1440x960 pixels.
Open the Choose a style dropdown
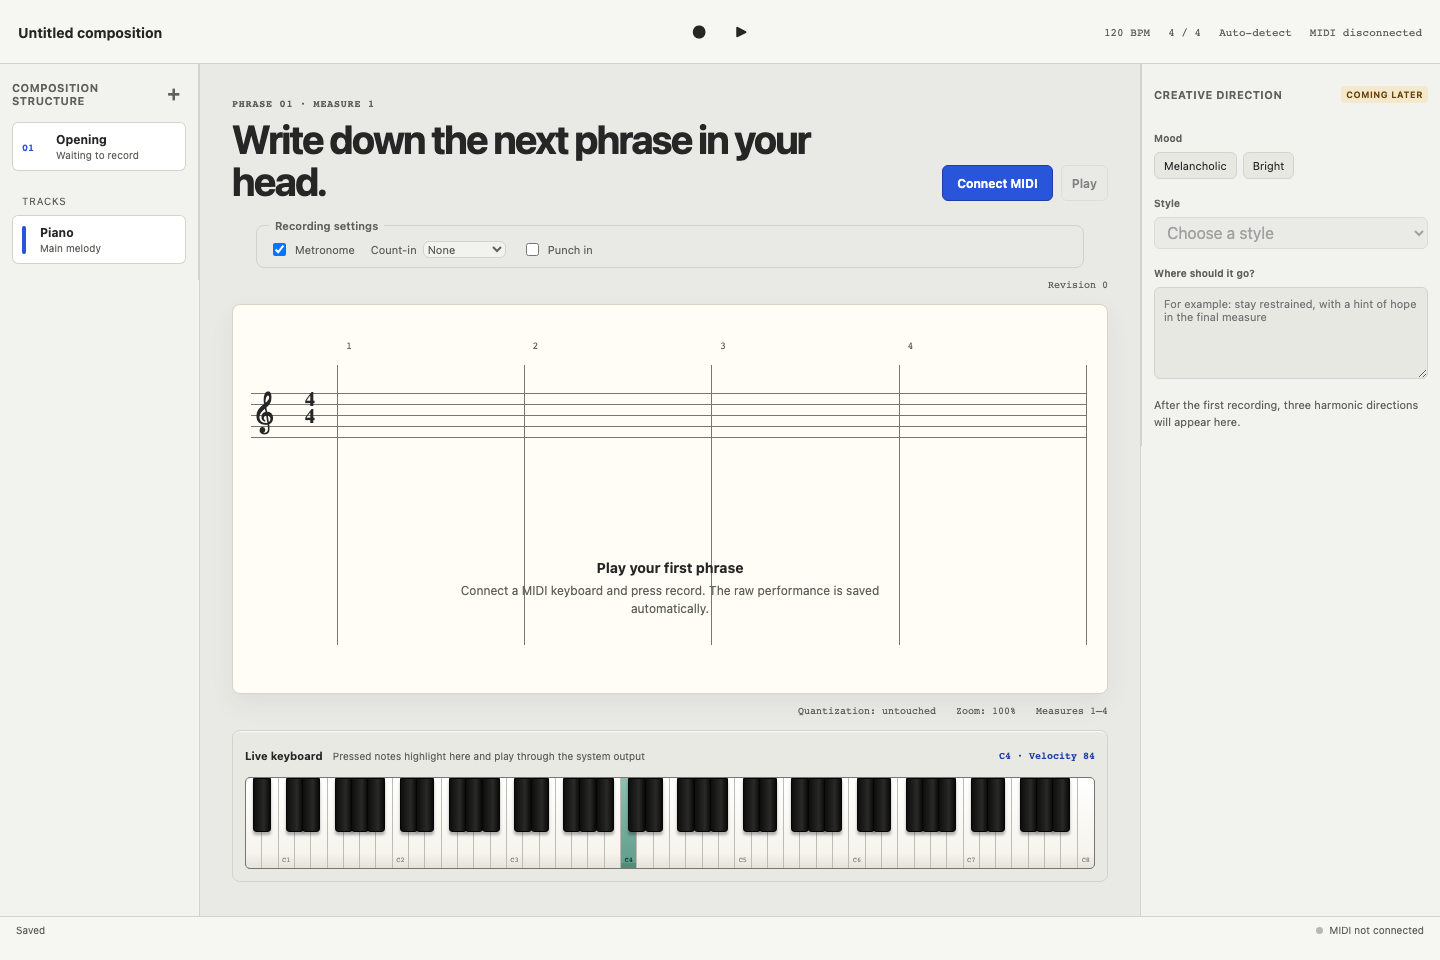click(1290, 233)
